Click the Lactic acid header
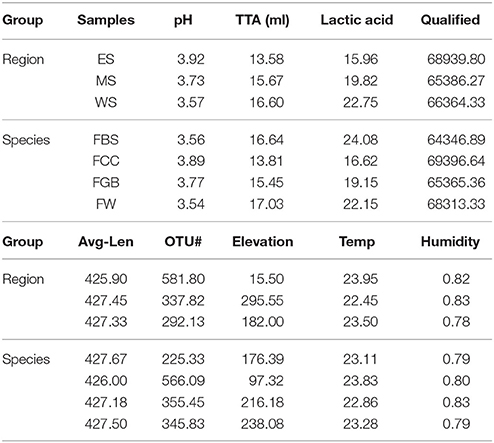 tap(357, 20)
